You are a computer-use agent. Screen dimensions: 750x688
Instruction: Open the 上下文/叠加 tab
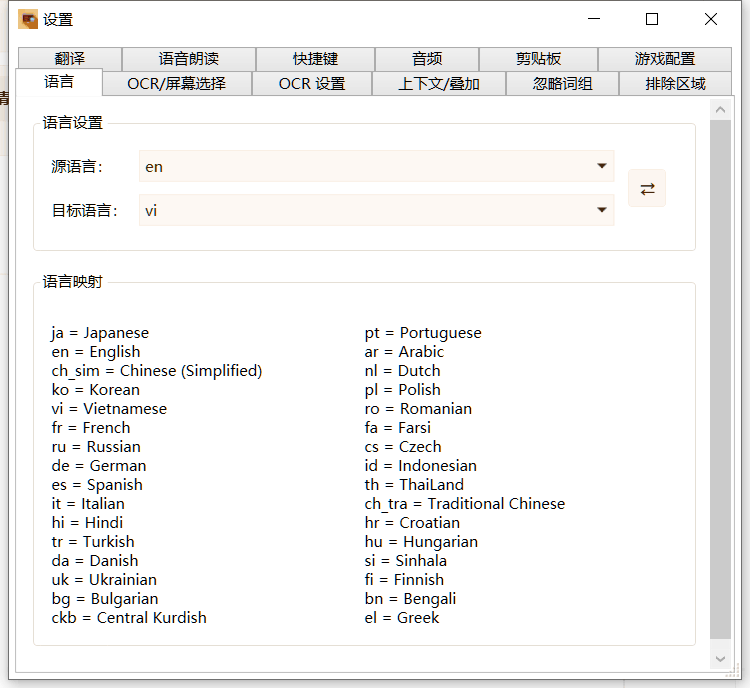439,84
